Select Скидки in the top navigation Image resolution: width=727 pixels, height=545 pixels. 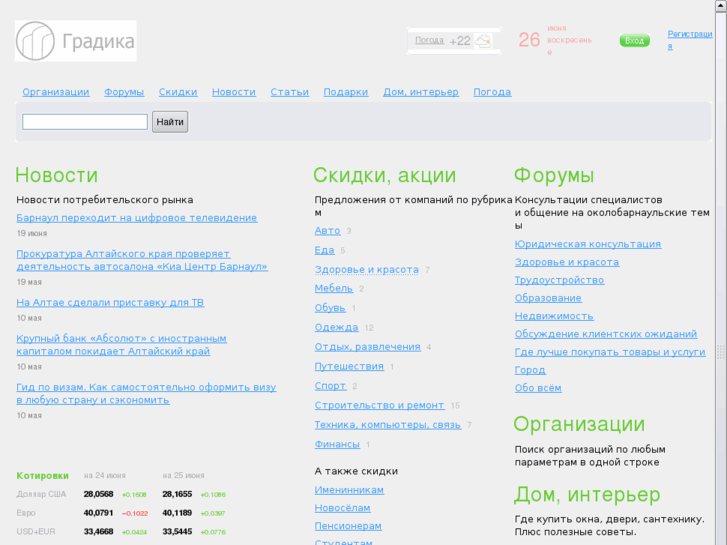point(178,92)
